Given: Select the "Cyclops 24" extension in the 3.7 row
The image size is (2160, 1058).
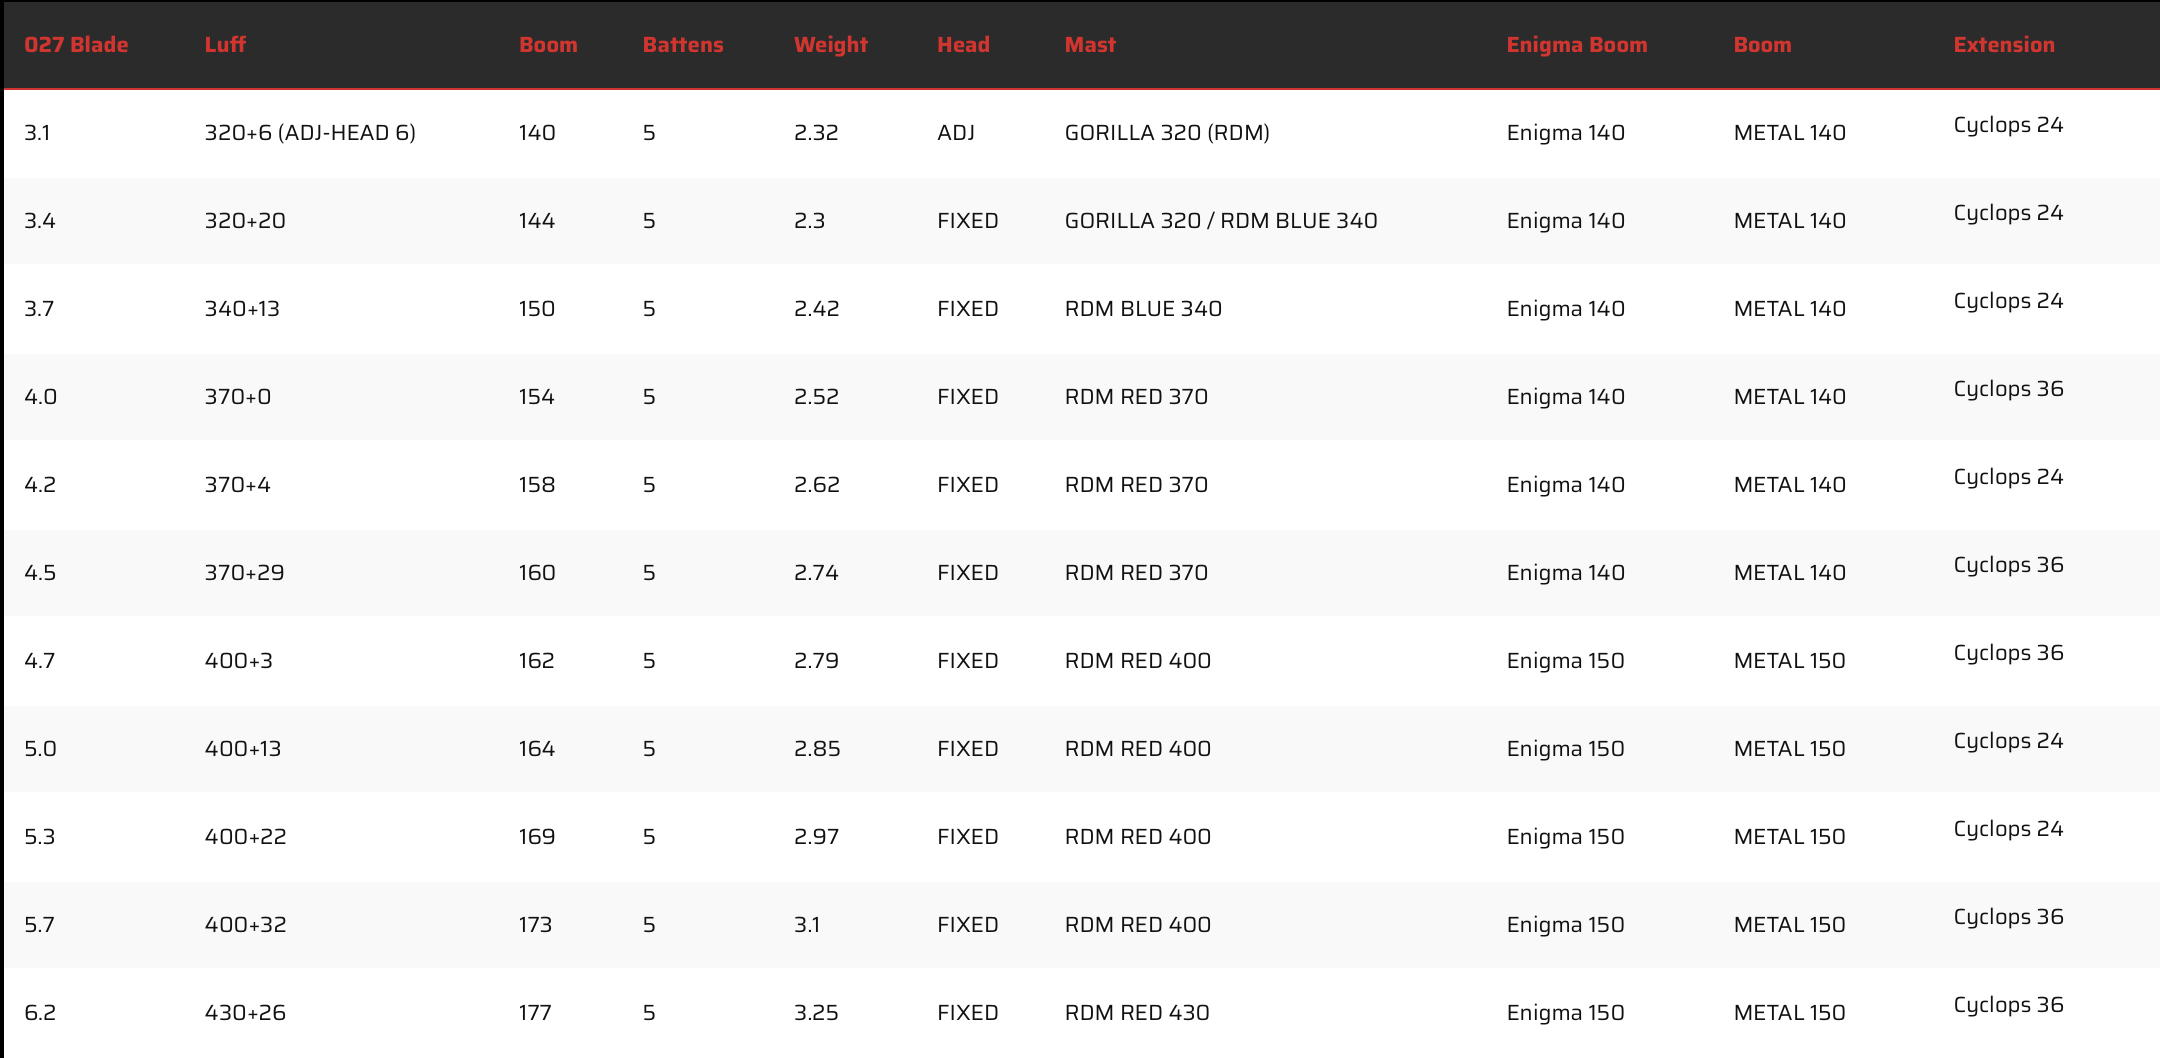Looking at the screenshot, I should click(2008, 301).
